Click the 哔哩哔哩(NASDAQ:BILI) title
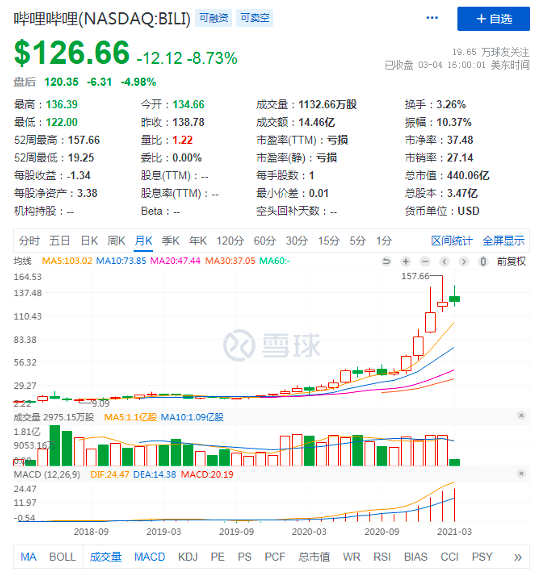This screenshot has height=569, width=533. (x=102, y=19)
